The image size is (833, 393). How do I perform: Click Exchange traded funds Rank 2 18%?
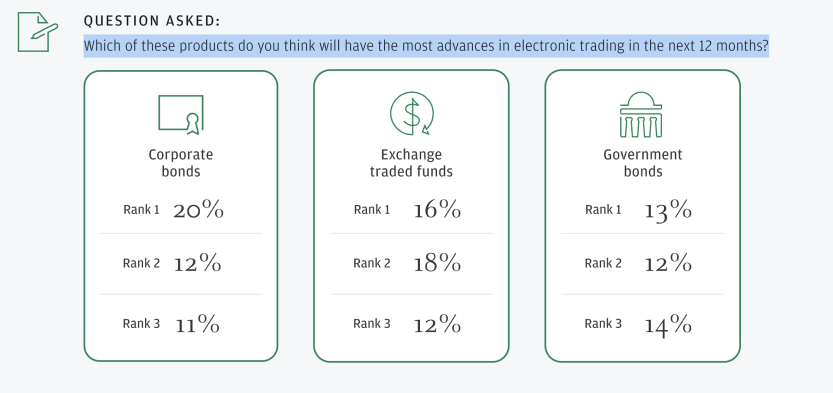tap(437, 263)
